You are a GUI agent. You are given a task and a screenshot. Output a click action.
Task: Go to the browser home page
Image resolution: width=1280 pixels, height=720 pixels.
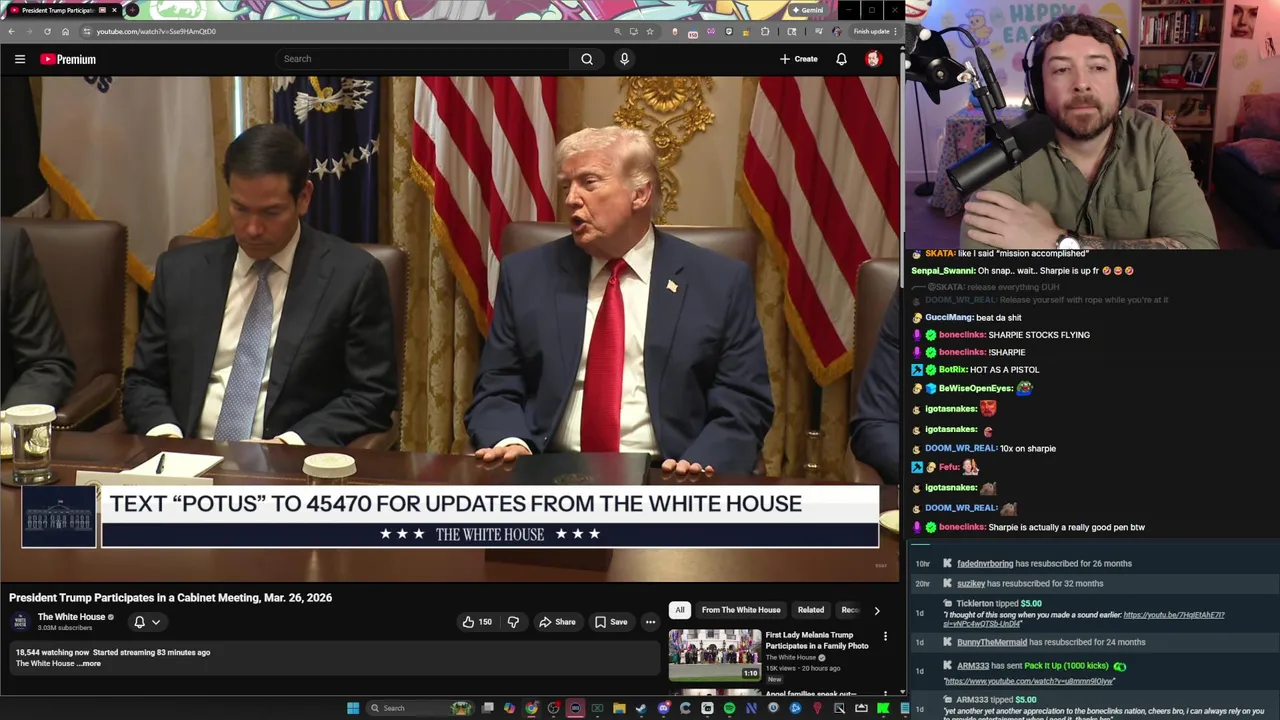65,31
